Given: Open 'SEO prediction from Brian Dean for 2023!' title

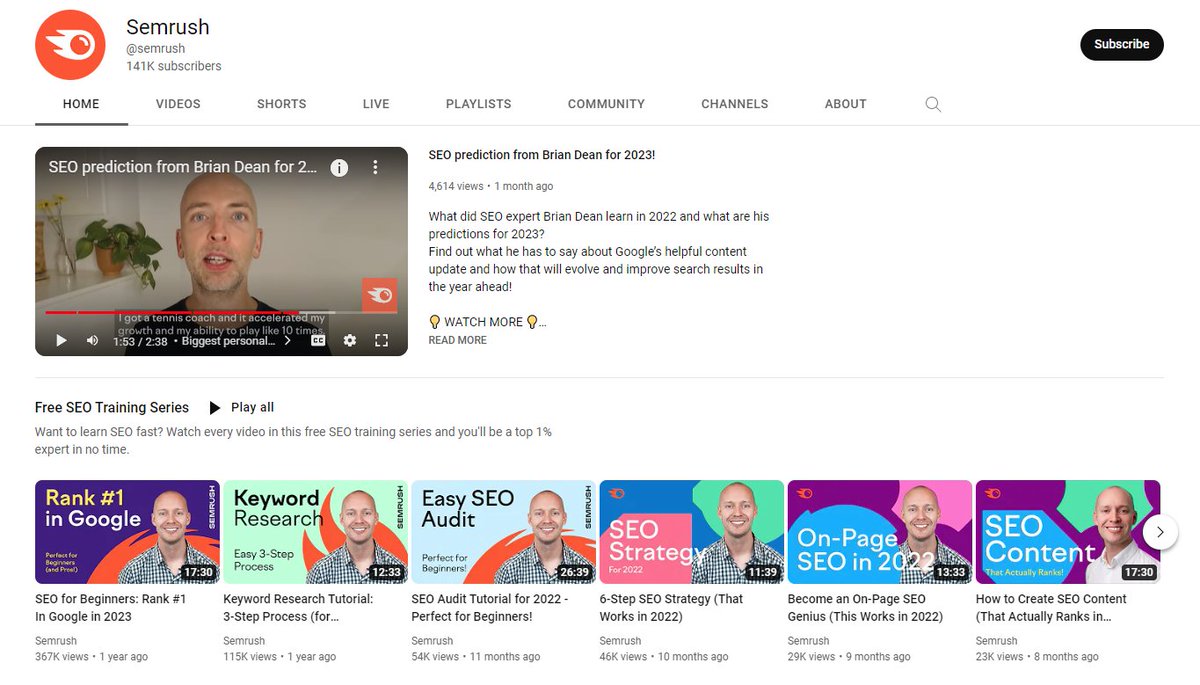Looking at the screenshot, I should [542, 155].
